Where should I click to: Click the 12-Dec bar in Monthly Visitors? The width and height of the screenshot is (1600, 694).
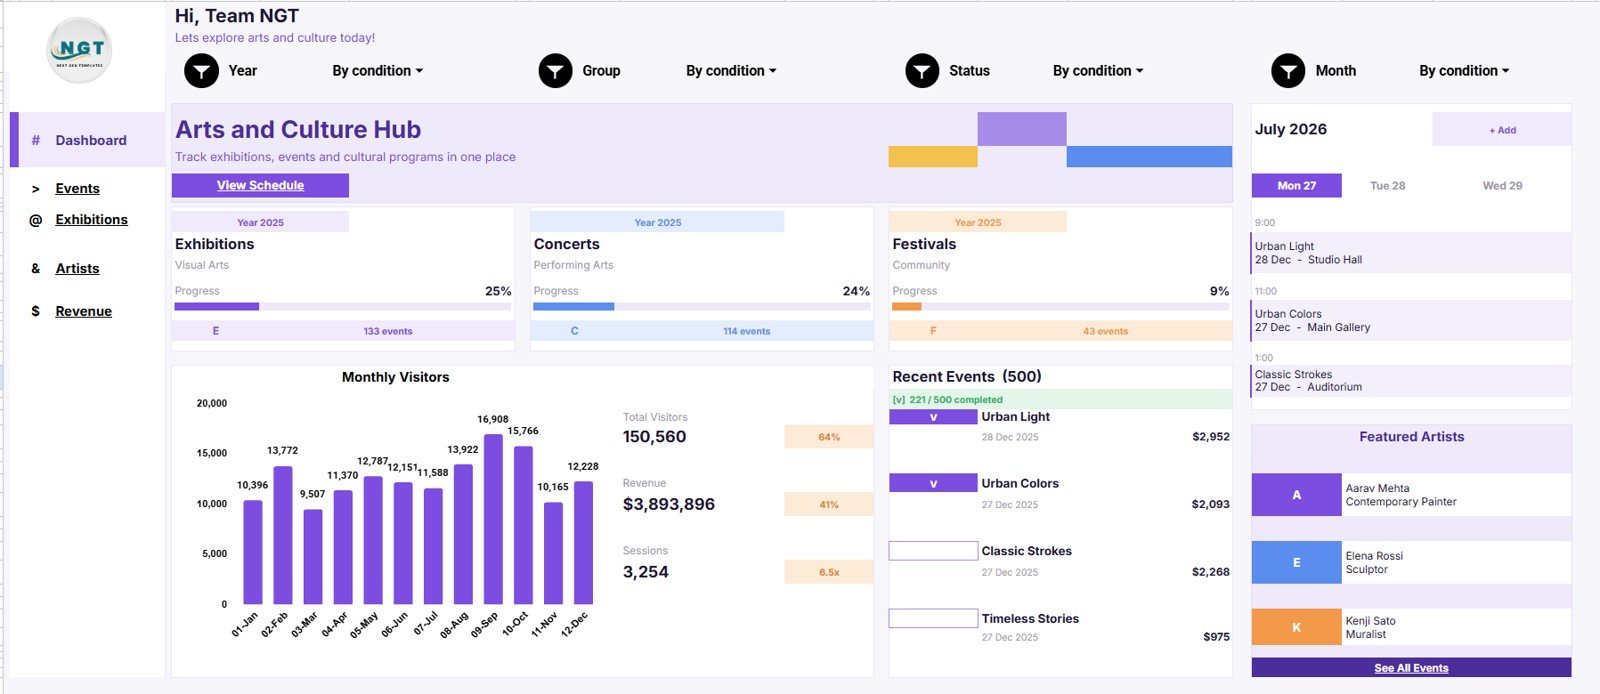(x=583, y=543)
